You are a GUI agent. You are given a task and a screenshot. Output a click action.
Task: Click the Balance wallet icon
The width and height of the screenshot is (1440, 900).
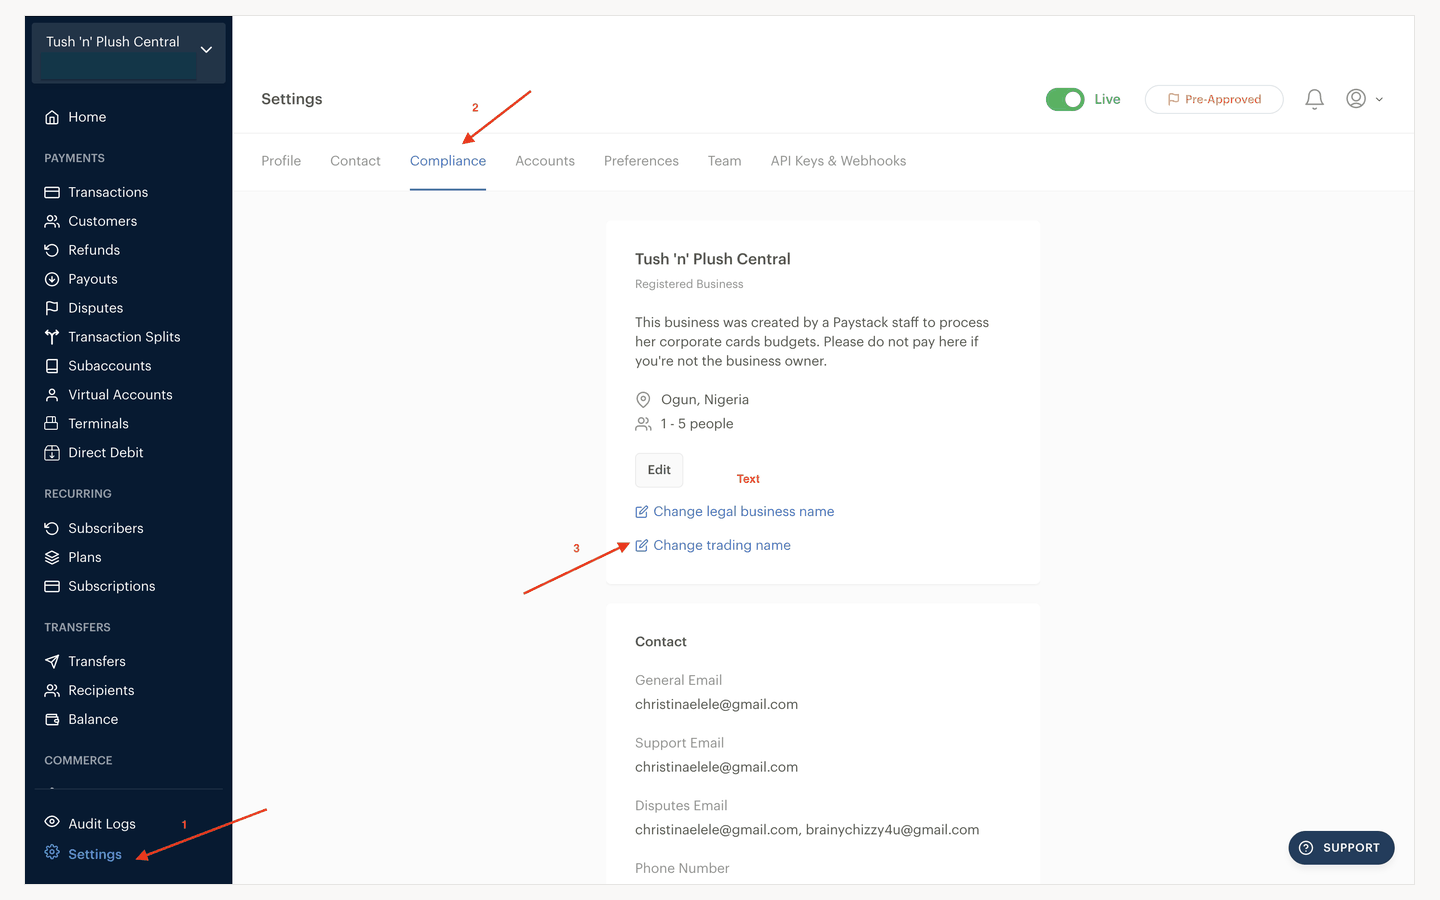coord(52,719)
